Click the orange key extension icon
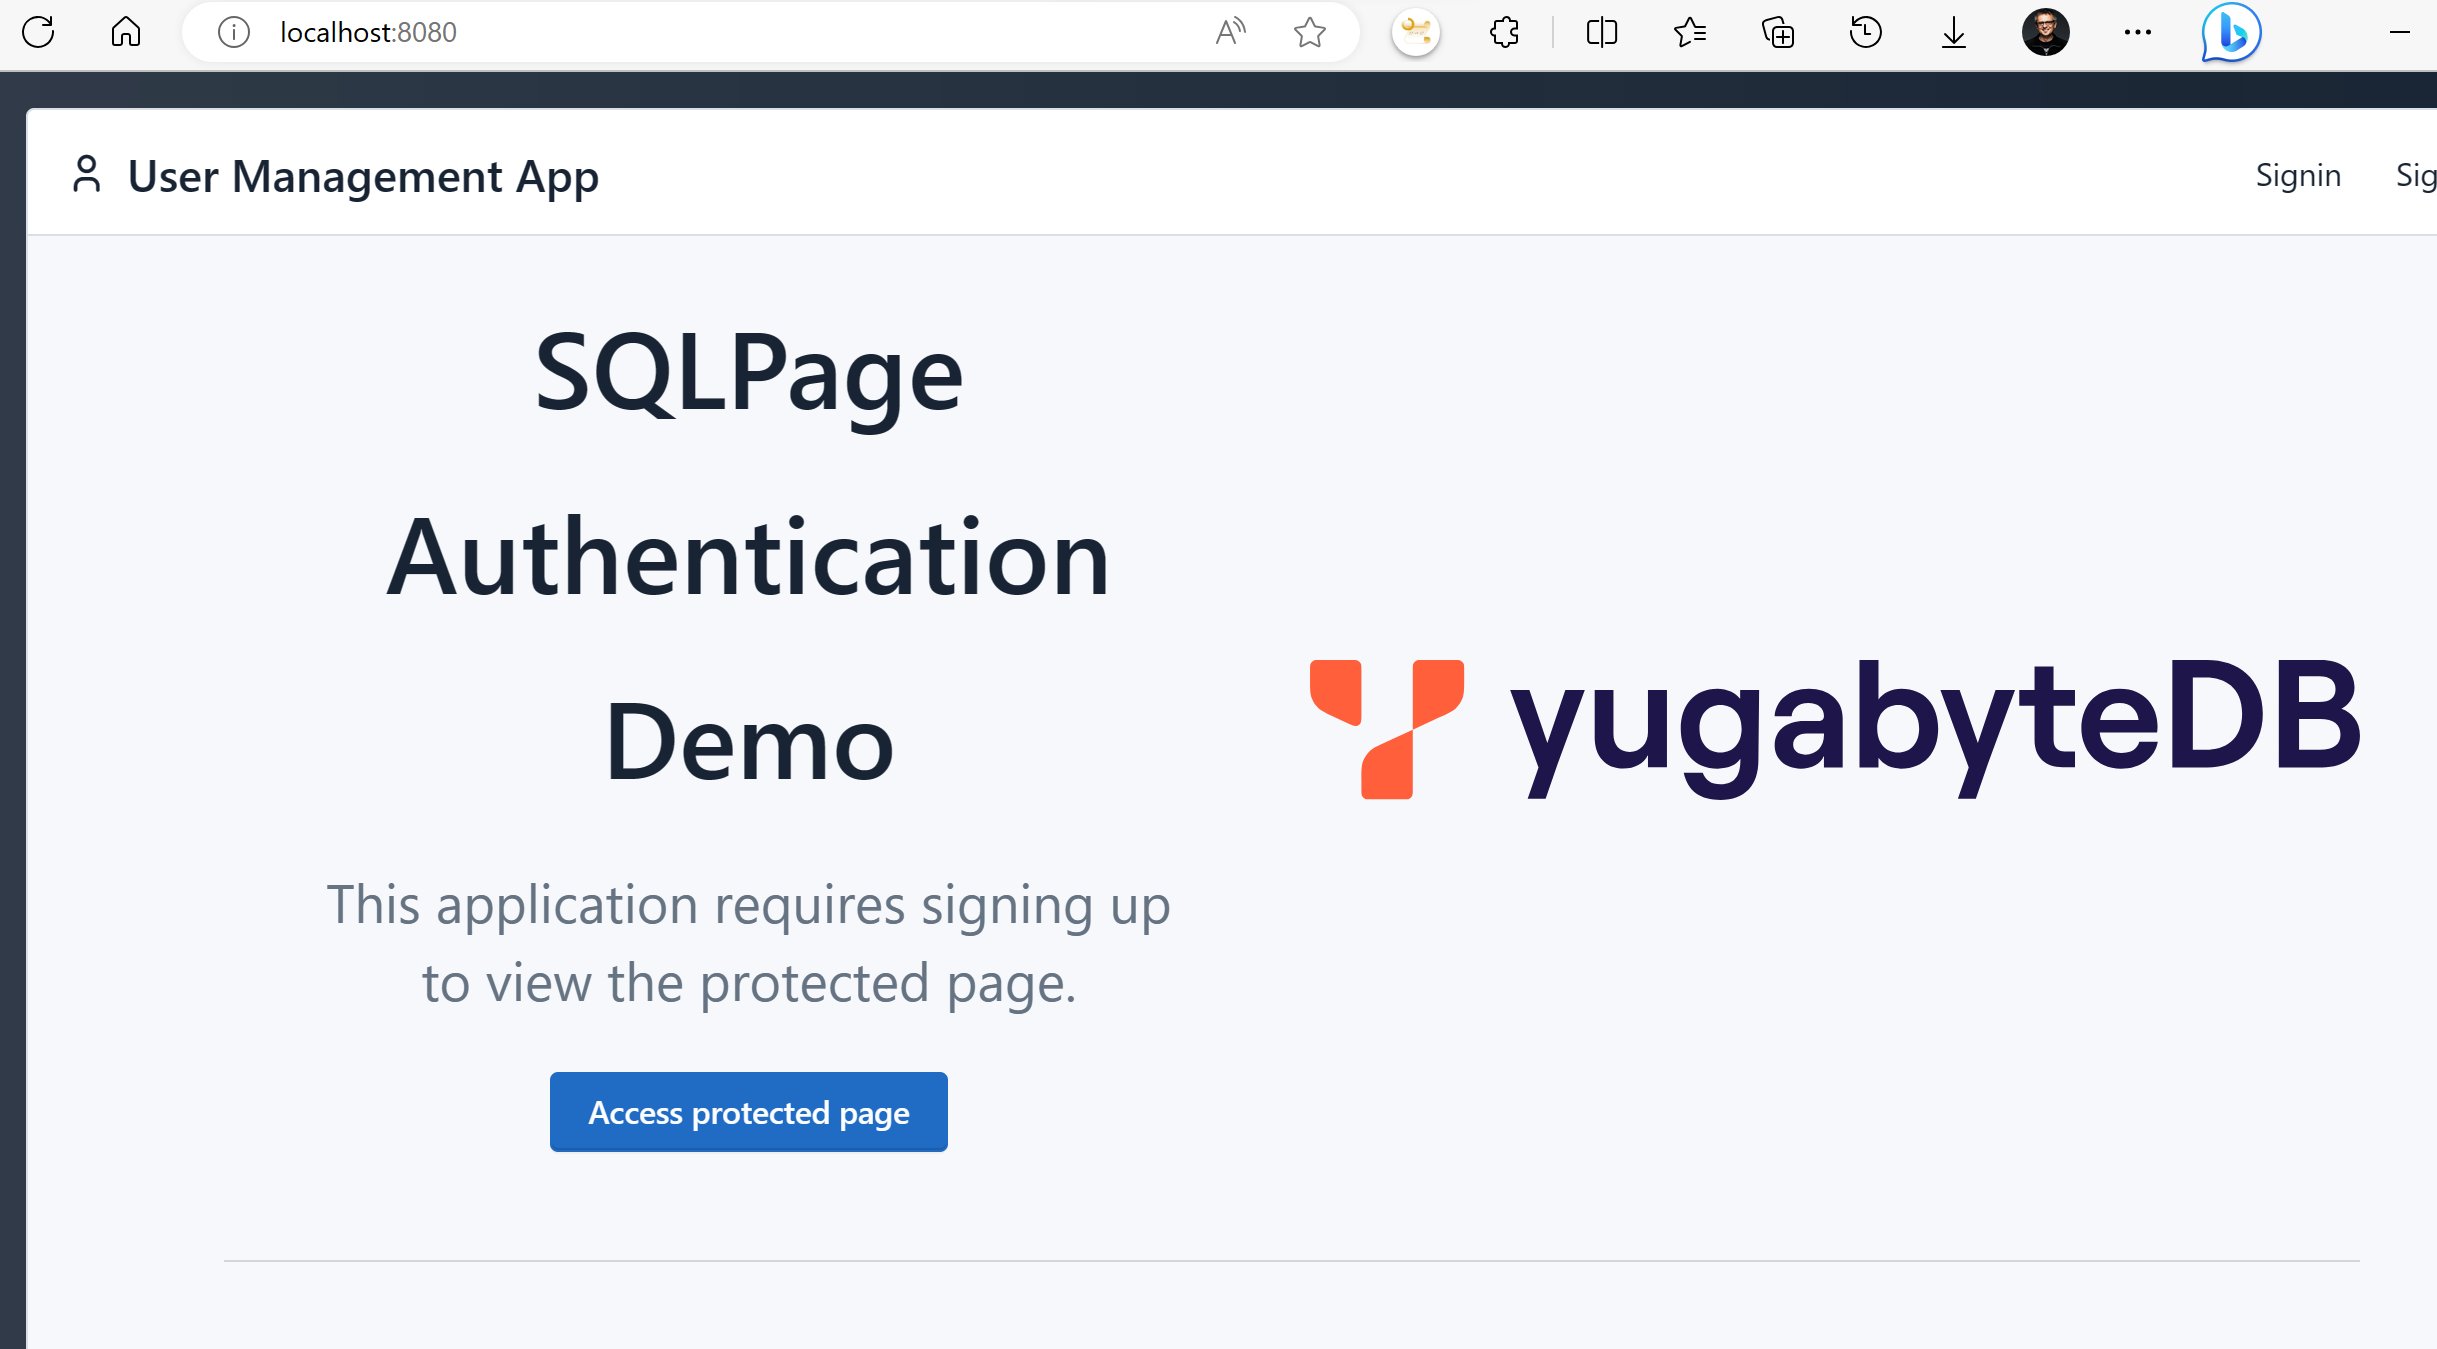This screenshot has height=1349, width=2437. click(x=1415, y=32)
